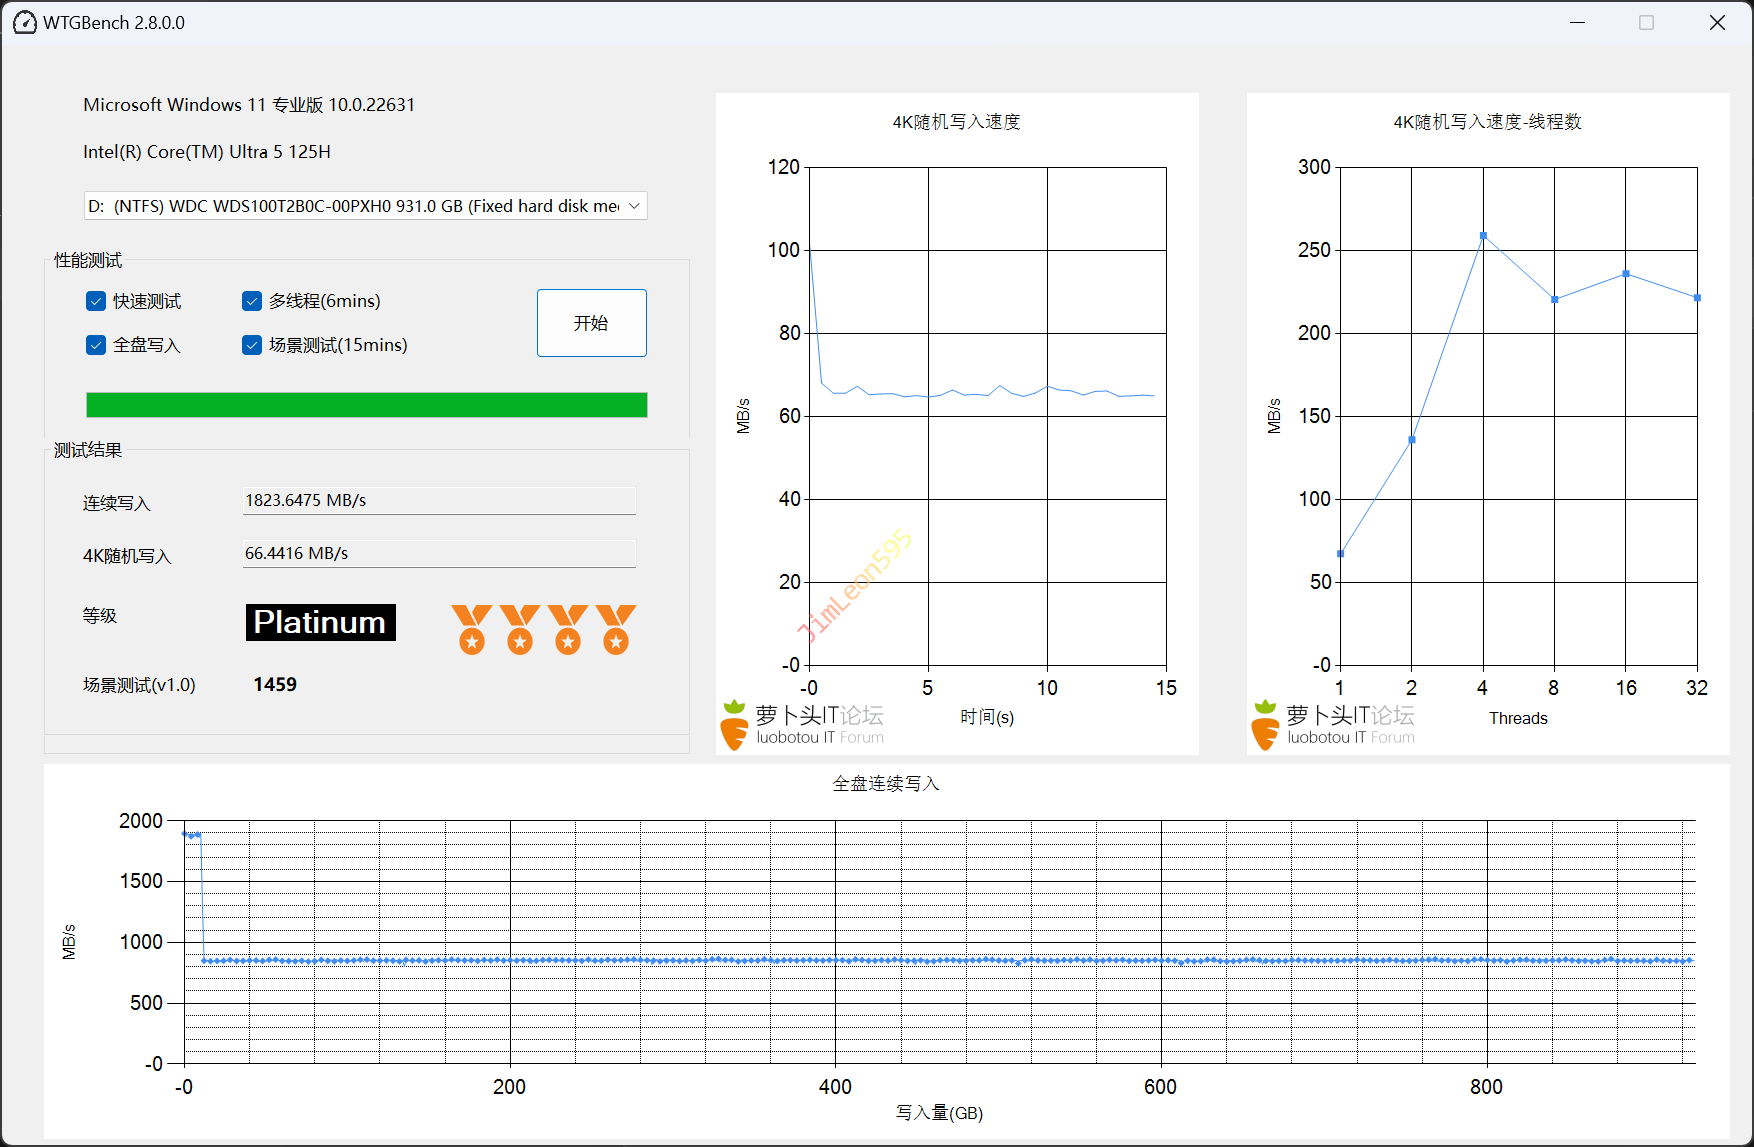
Task: Open the drive selection dropdown
Action: click(365, 206)
